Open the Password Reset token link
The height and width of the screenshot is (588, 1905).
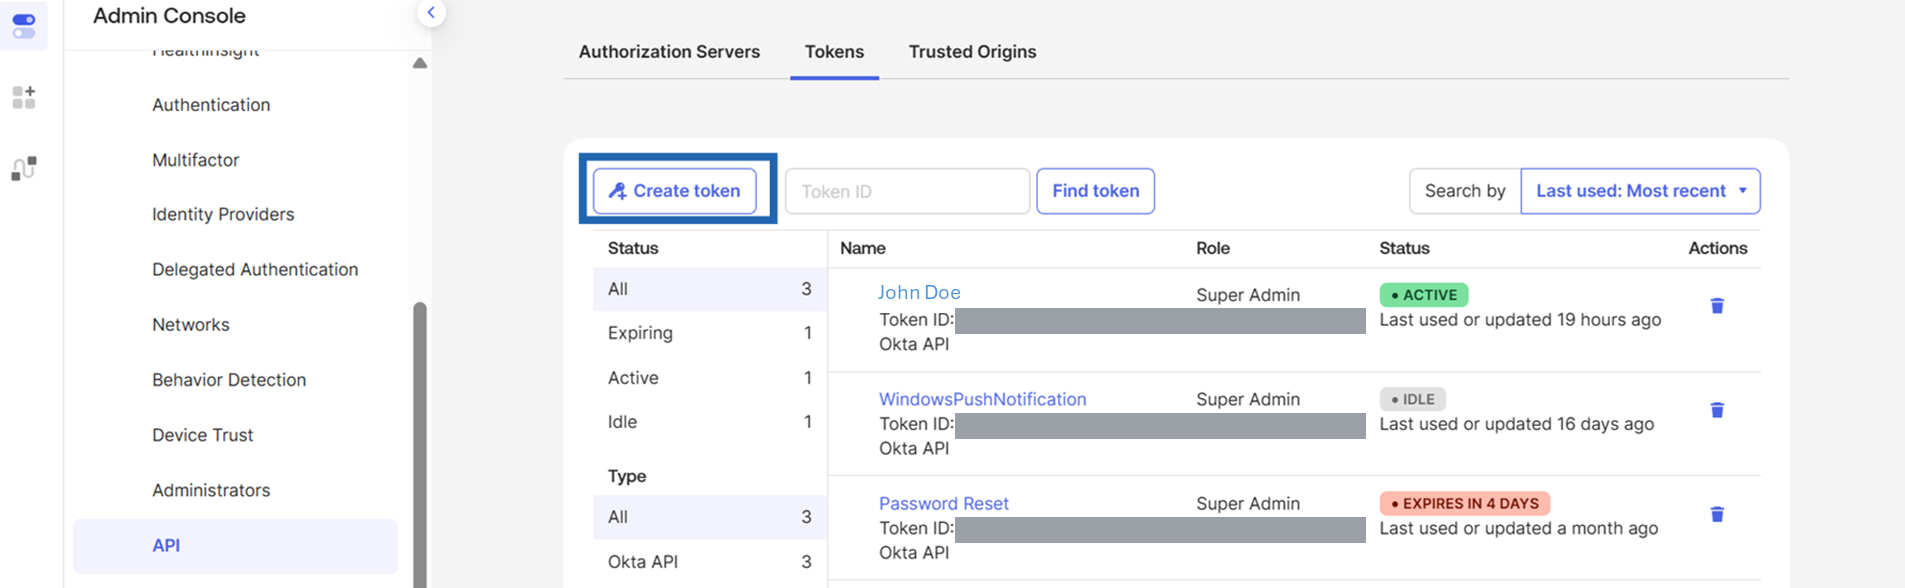coord(944,504)
